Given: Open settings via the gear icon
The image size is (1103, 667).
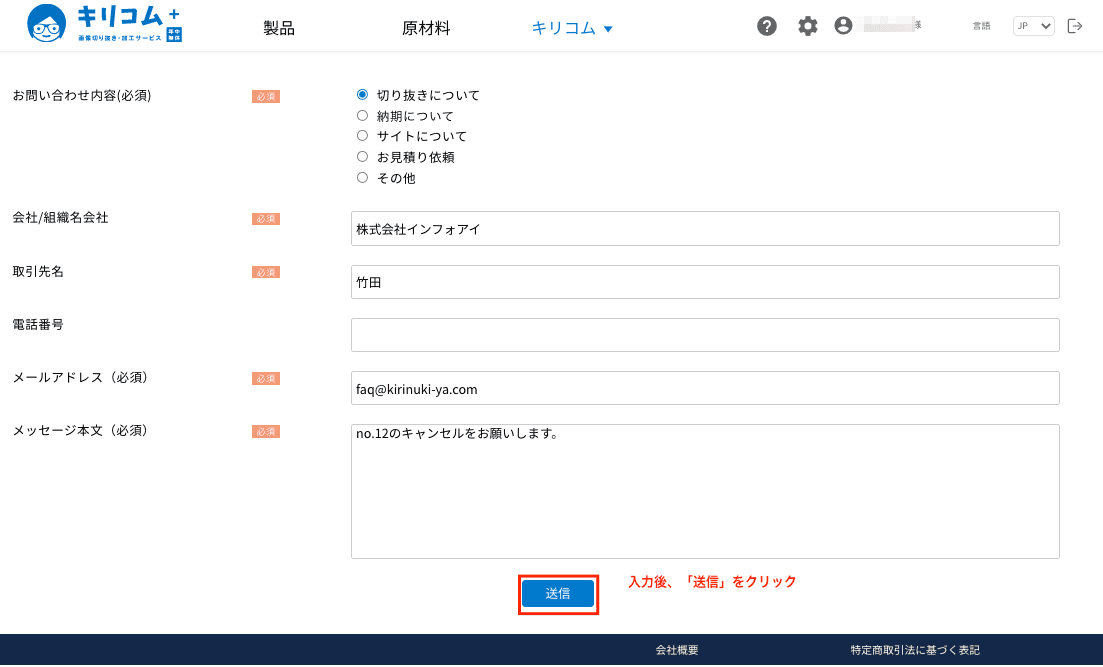Looking at the screenshot, I should point(808,26).
